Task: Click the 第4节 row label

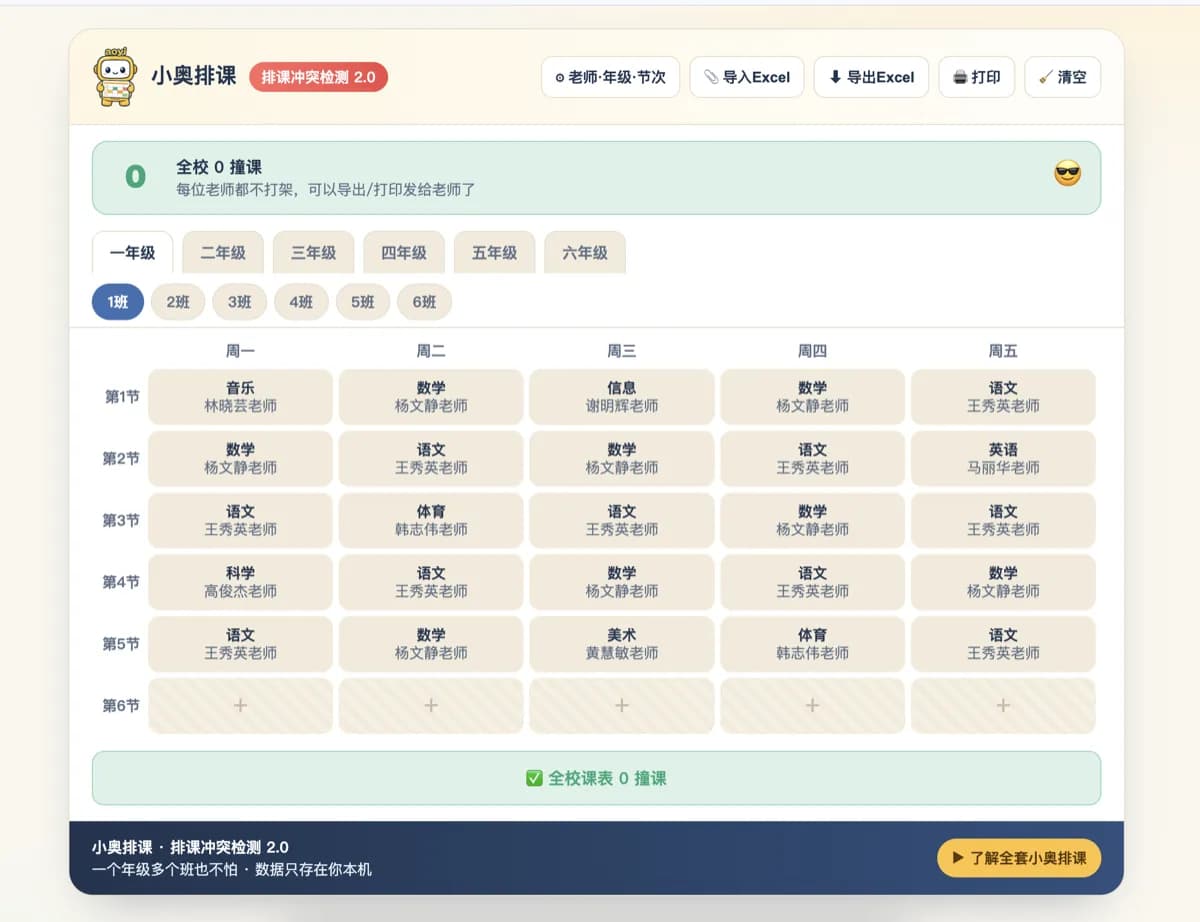Action: 122,582
